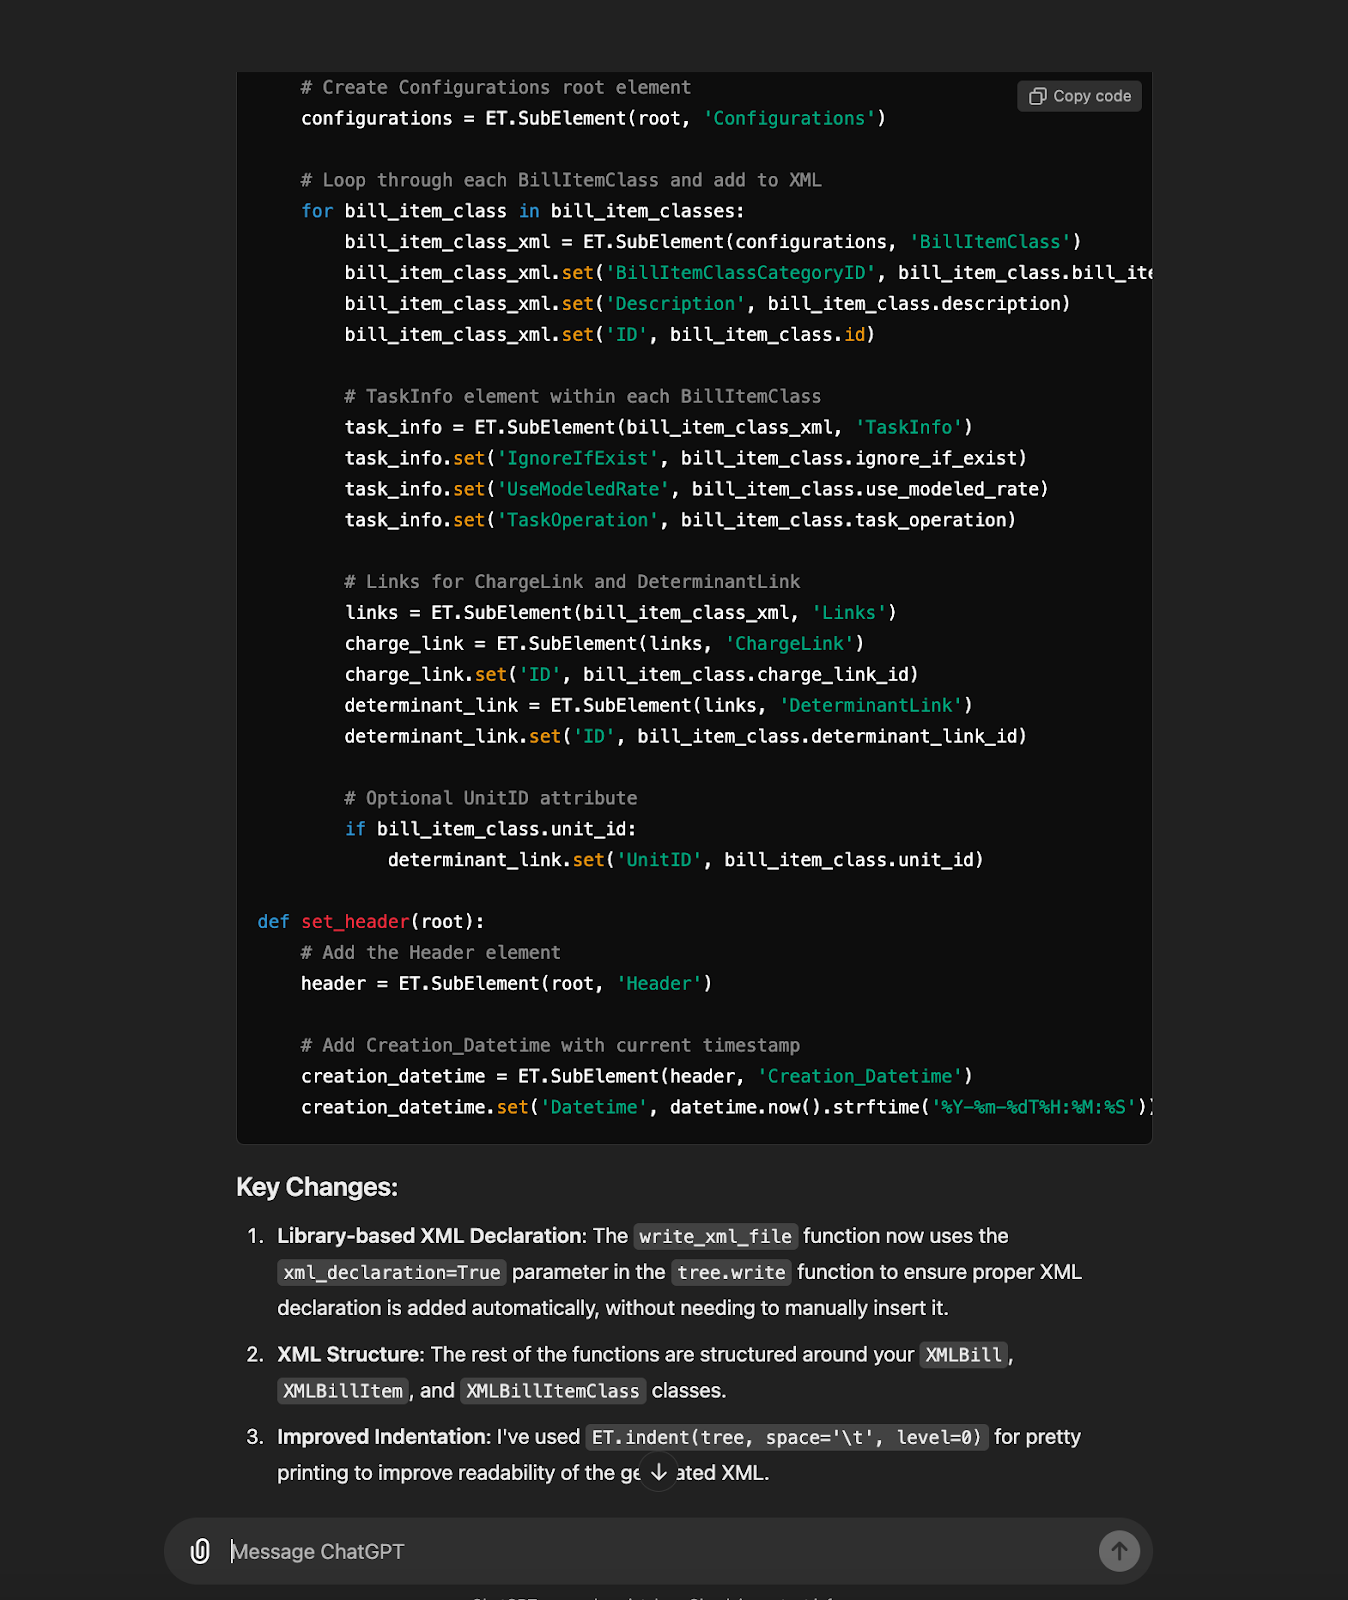The image size is (1348, 1600).
Task: Click the 'XMLBill' inline code
Action: pos(963,1354)
